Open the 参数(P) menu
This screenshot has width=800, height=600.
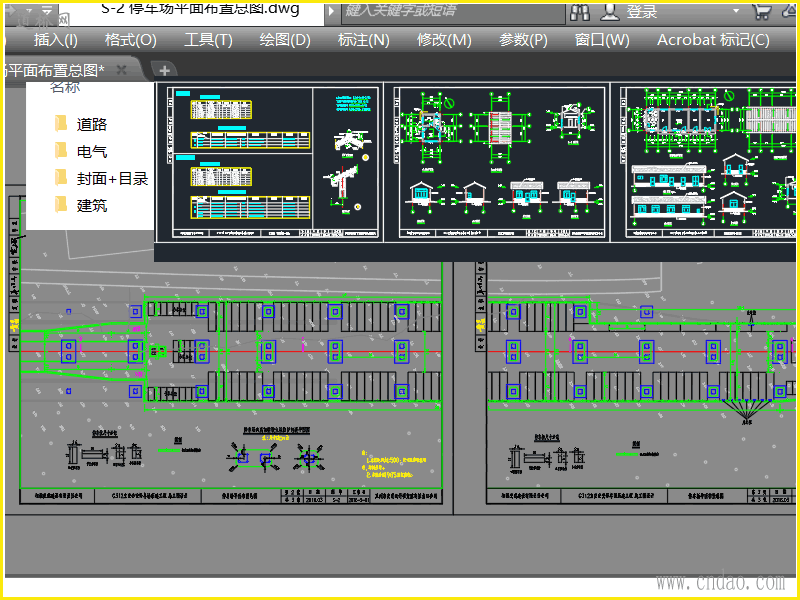[x=523, y=40]
